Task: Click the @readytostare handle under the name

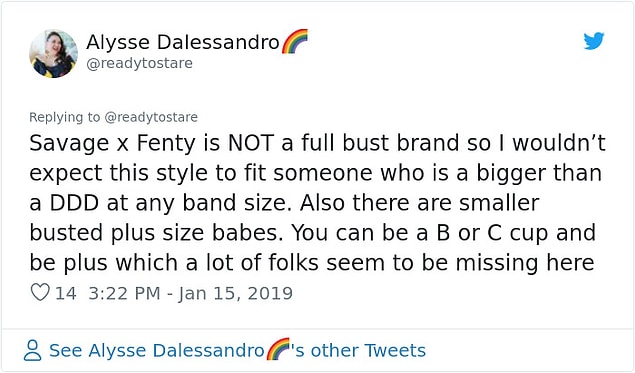Action: pos(139,64)
